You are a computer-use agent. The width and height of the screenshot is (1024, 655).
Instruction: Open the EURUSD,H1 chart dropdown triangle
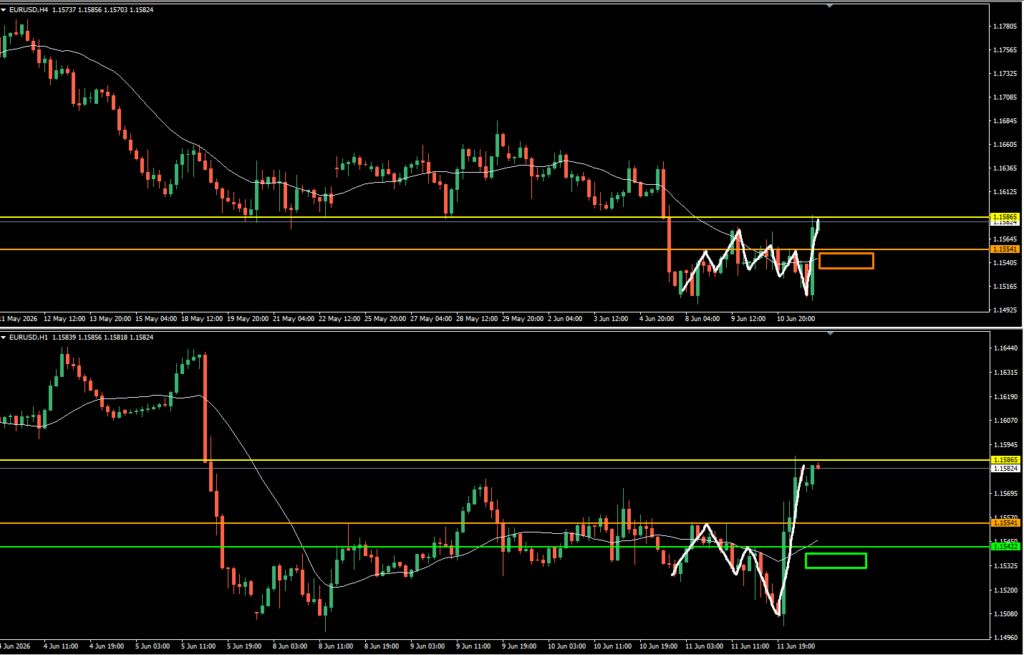click(x=4, y=337)
